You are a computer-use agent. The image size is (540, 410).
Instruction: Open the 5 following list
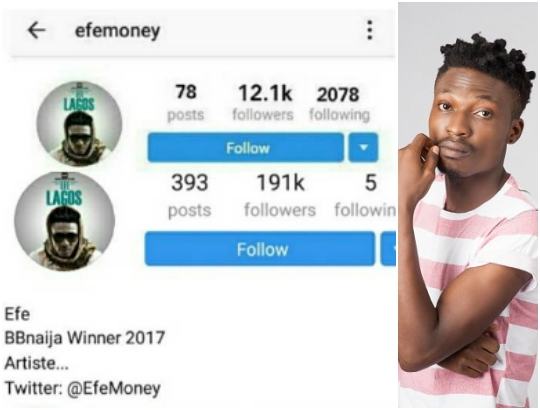(x=365, y=196)
